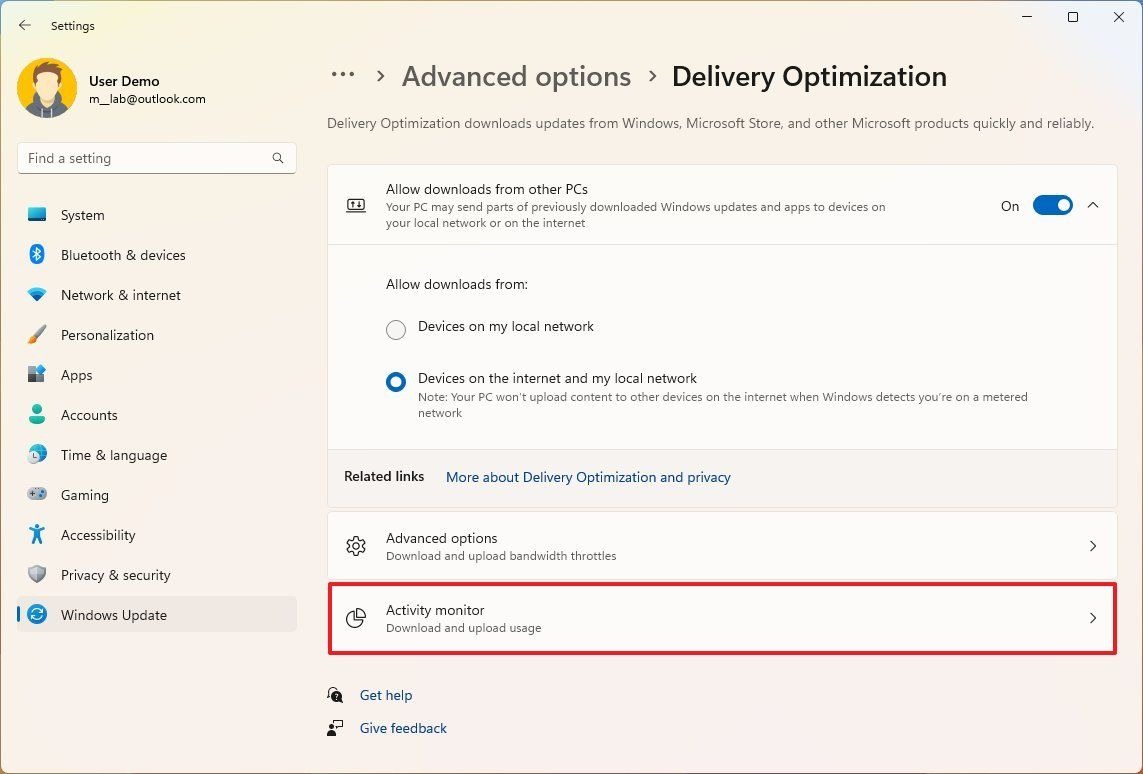Open Apps settings
Viewport: 1143px width, 774px height.
coord(157,375)
